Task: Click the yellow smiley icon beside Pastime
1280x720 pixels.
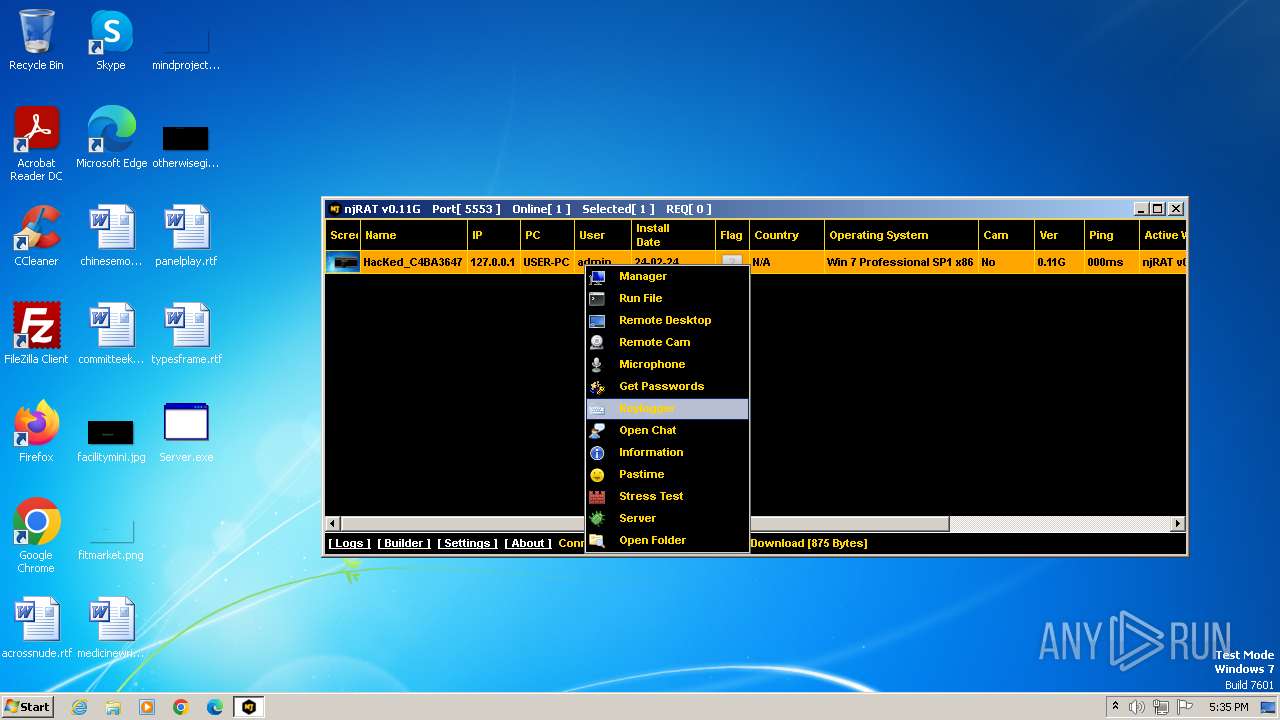Action: [597, 474]
